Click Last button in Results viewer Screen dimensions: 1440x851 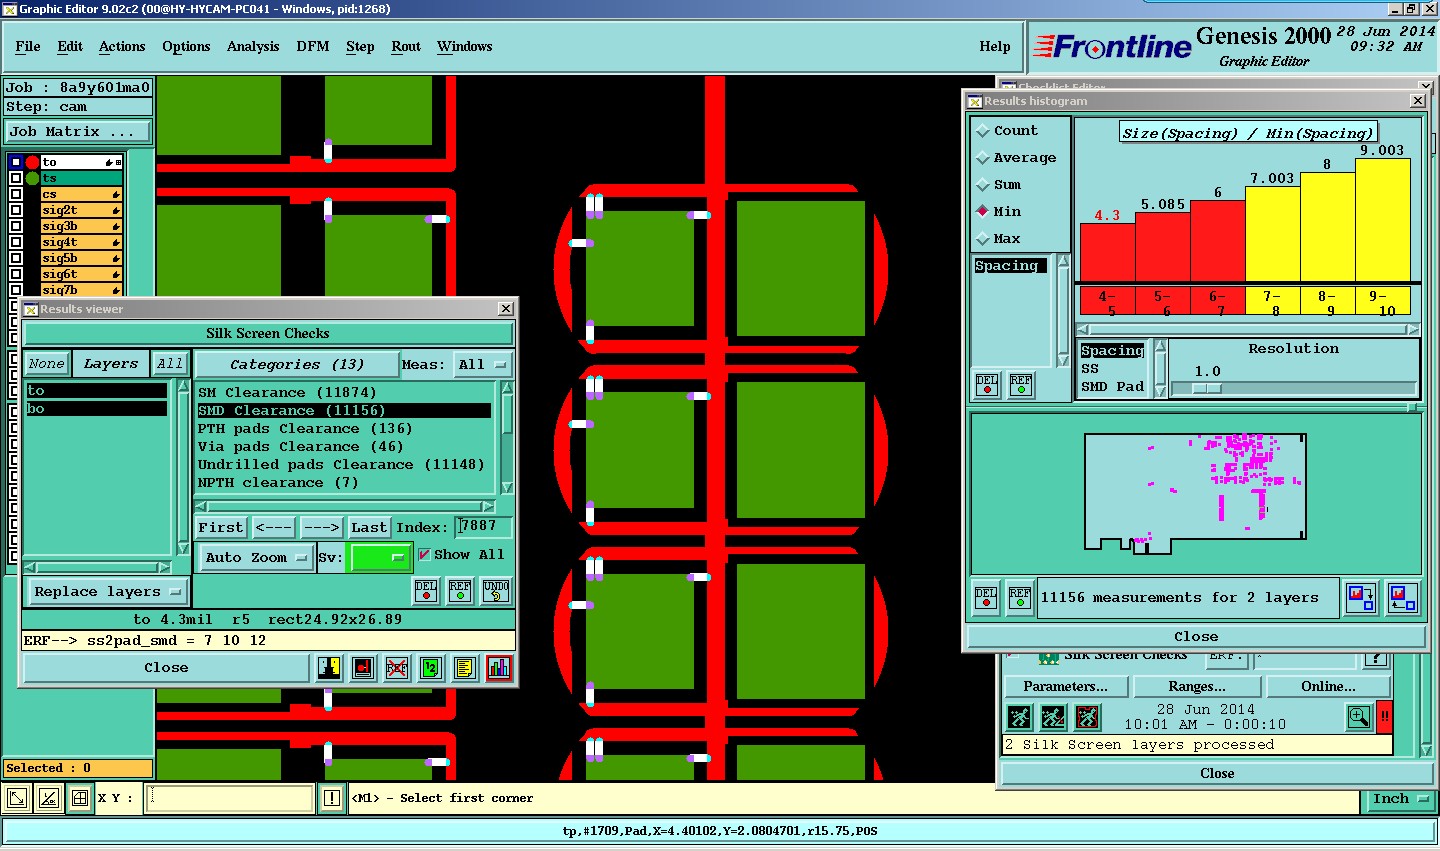point(369,527)
